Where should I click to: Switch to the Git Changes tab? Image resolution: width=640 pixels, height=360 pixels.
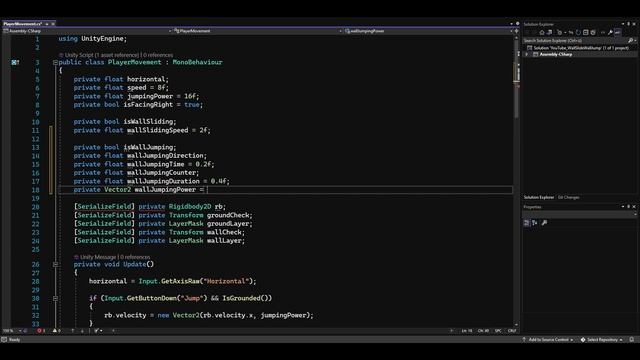point(568,198)
